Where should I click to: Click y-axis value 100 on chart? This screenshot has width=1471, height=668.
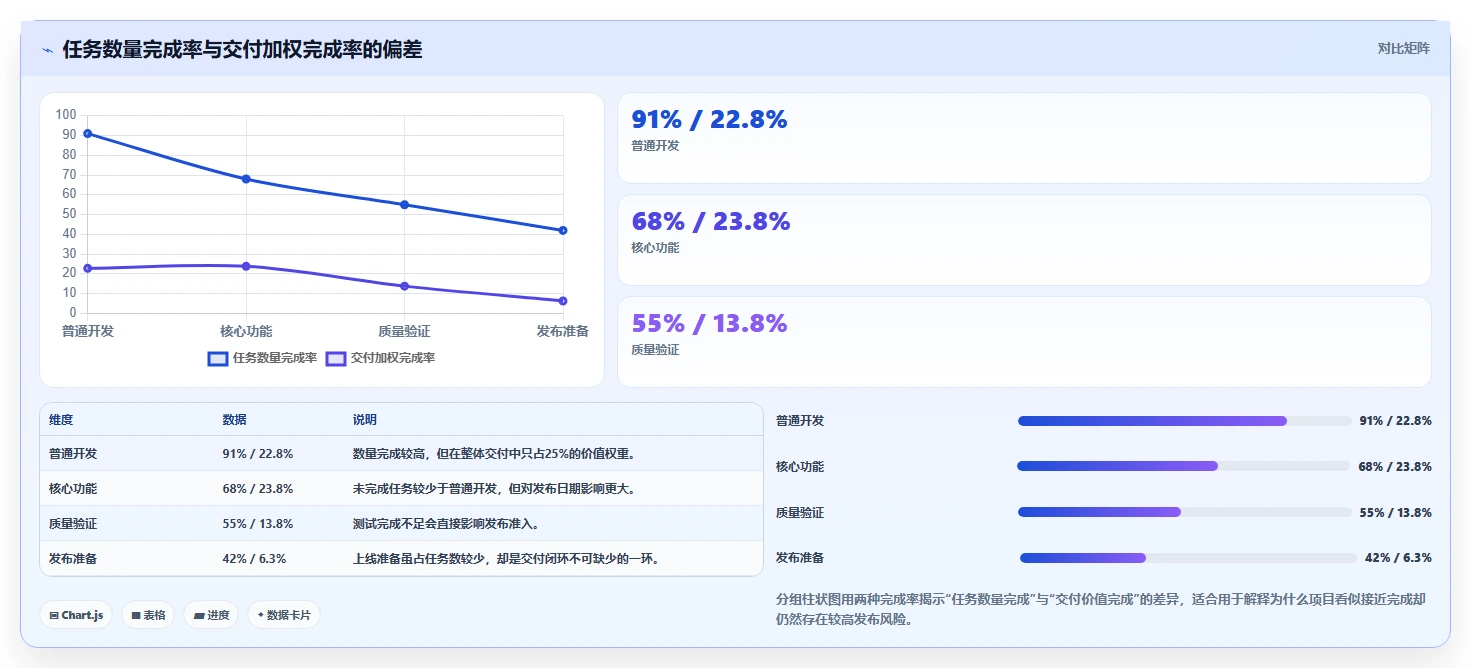[x=67, y=115]
